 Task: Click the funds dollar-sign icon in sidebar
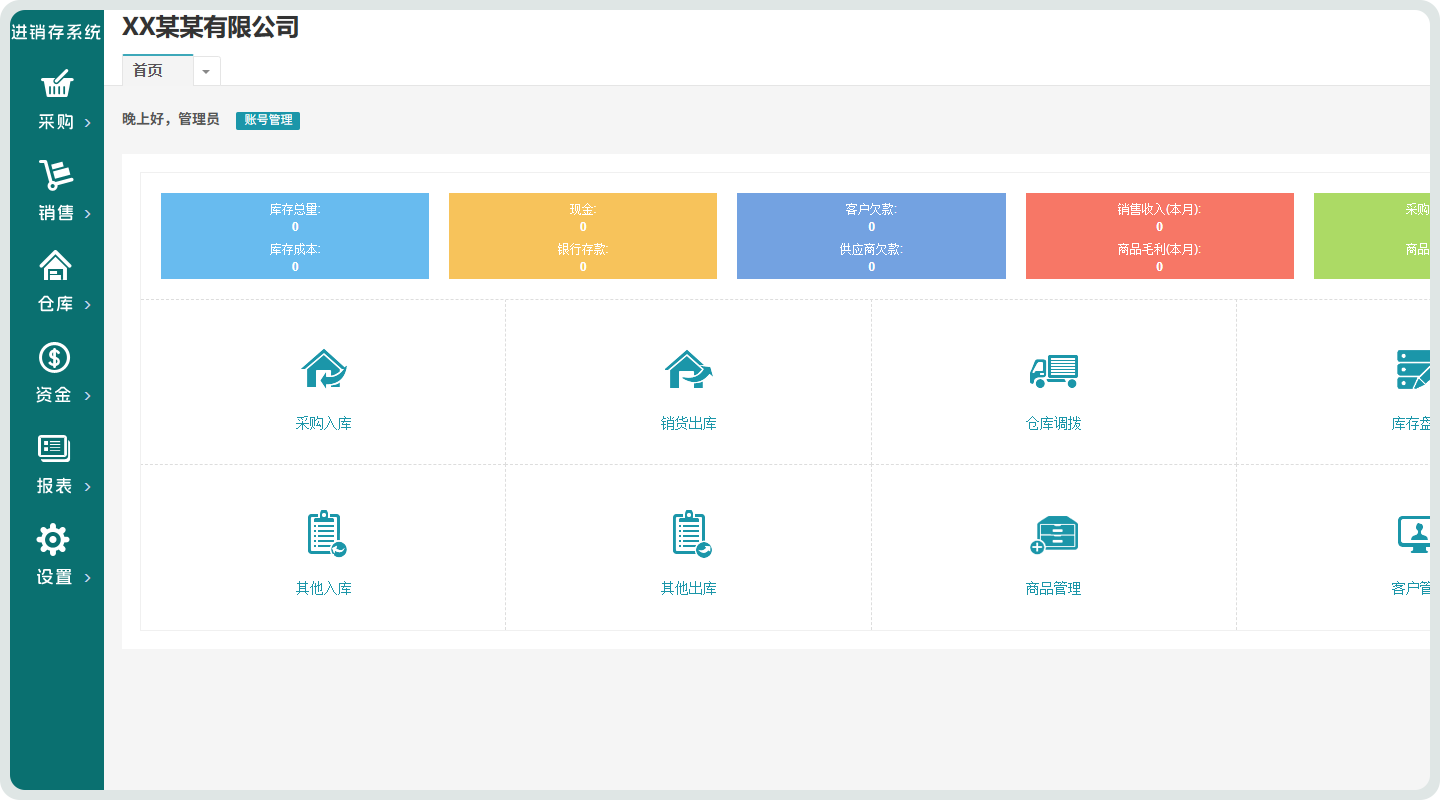coord(54,357)
